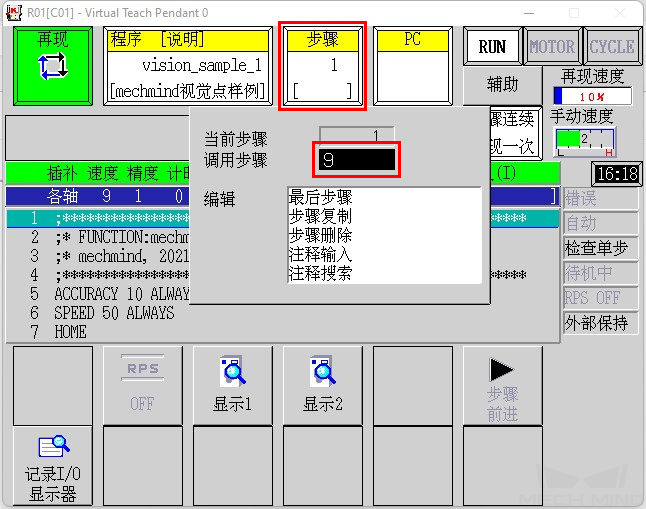This screenshot has width=646, height=509.
Task: Select 注释输入 in the edit list
Action: click(320, 254)
